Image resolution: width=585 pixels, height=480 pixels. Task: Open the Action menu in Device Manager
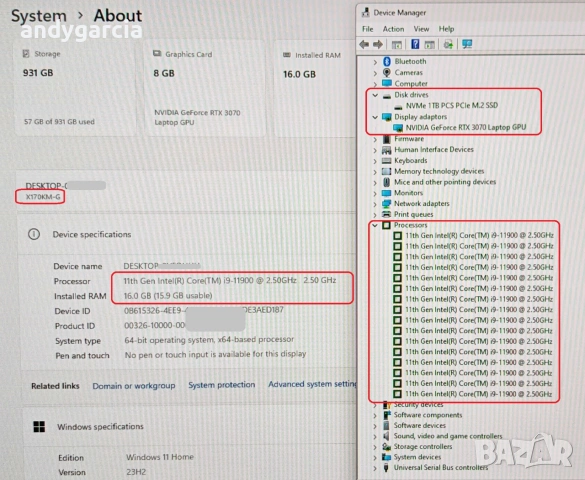pyautogui.click(x=393, y=29)
